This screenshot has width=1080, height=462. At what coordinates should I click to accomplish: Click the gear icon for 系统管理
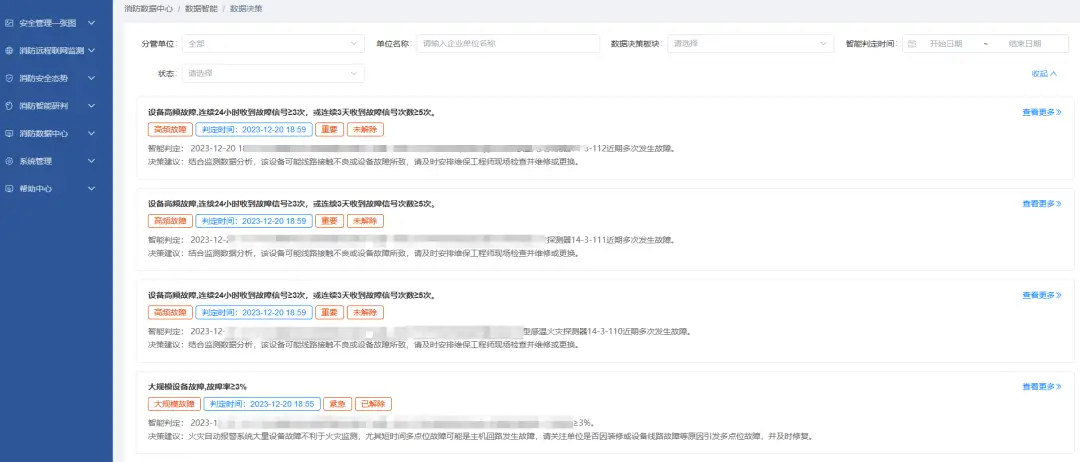pos(9,161)
